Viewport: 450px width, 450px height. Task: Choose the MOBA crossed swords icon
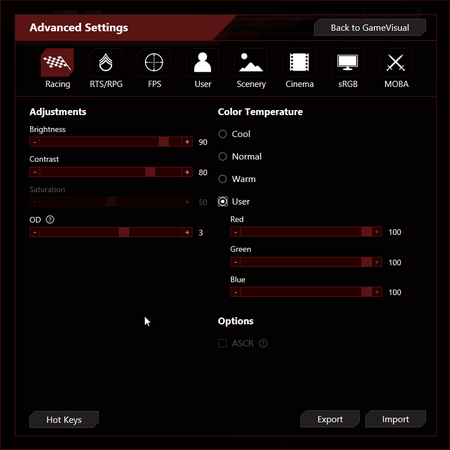[x=396, y=62]
